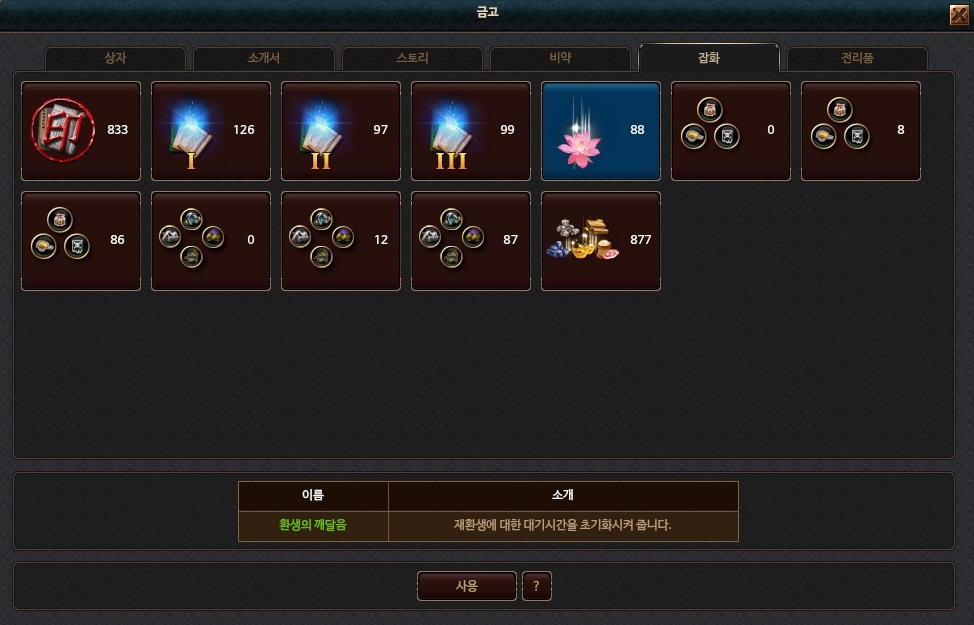
Task: Select the four-resource bundle with count 87
Action: pos(470,241)
